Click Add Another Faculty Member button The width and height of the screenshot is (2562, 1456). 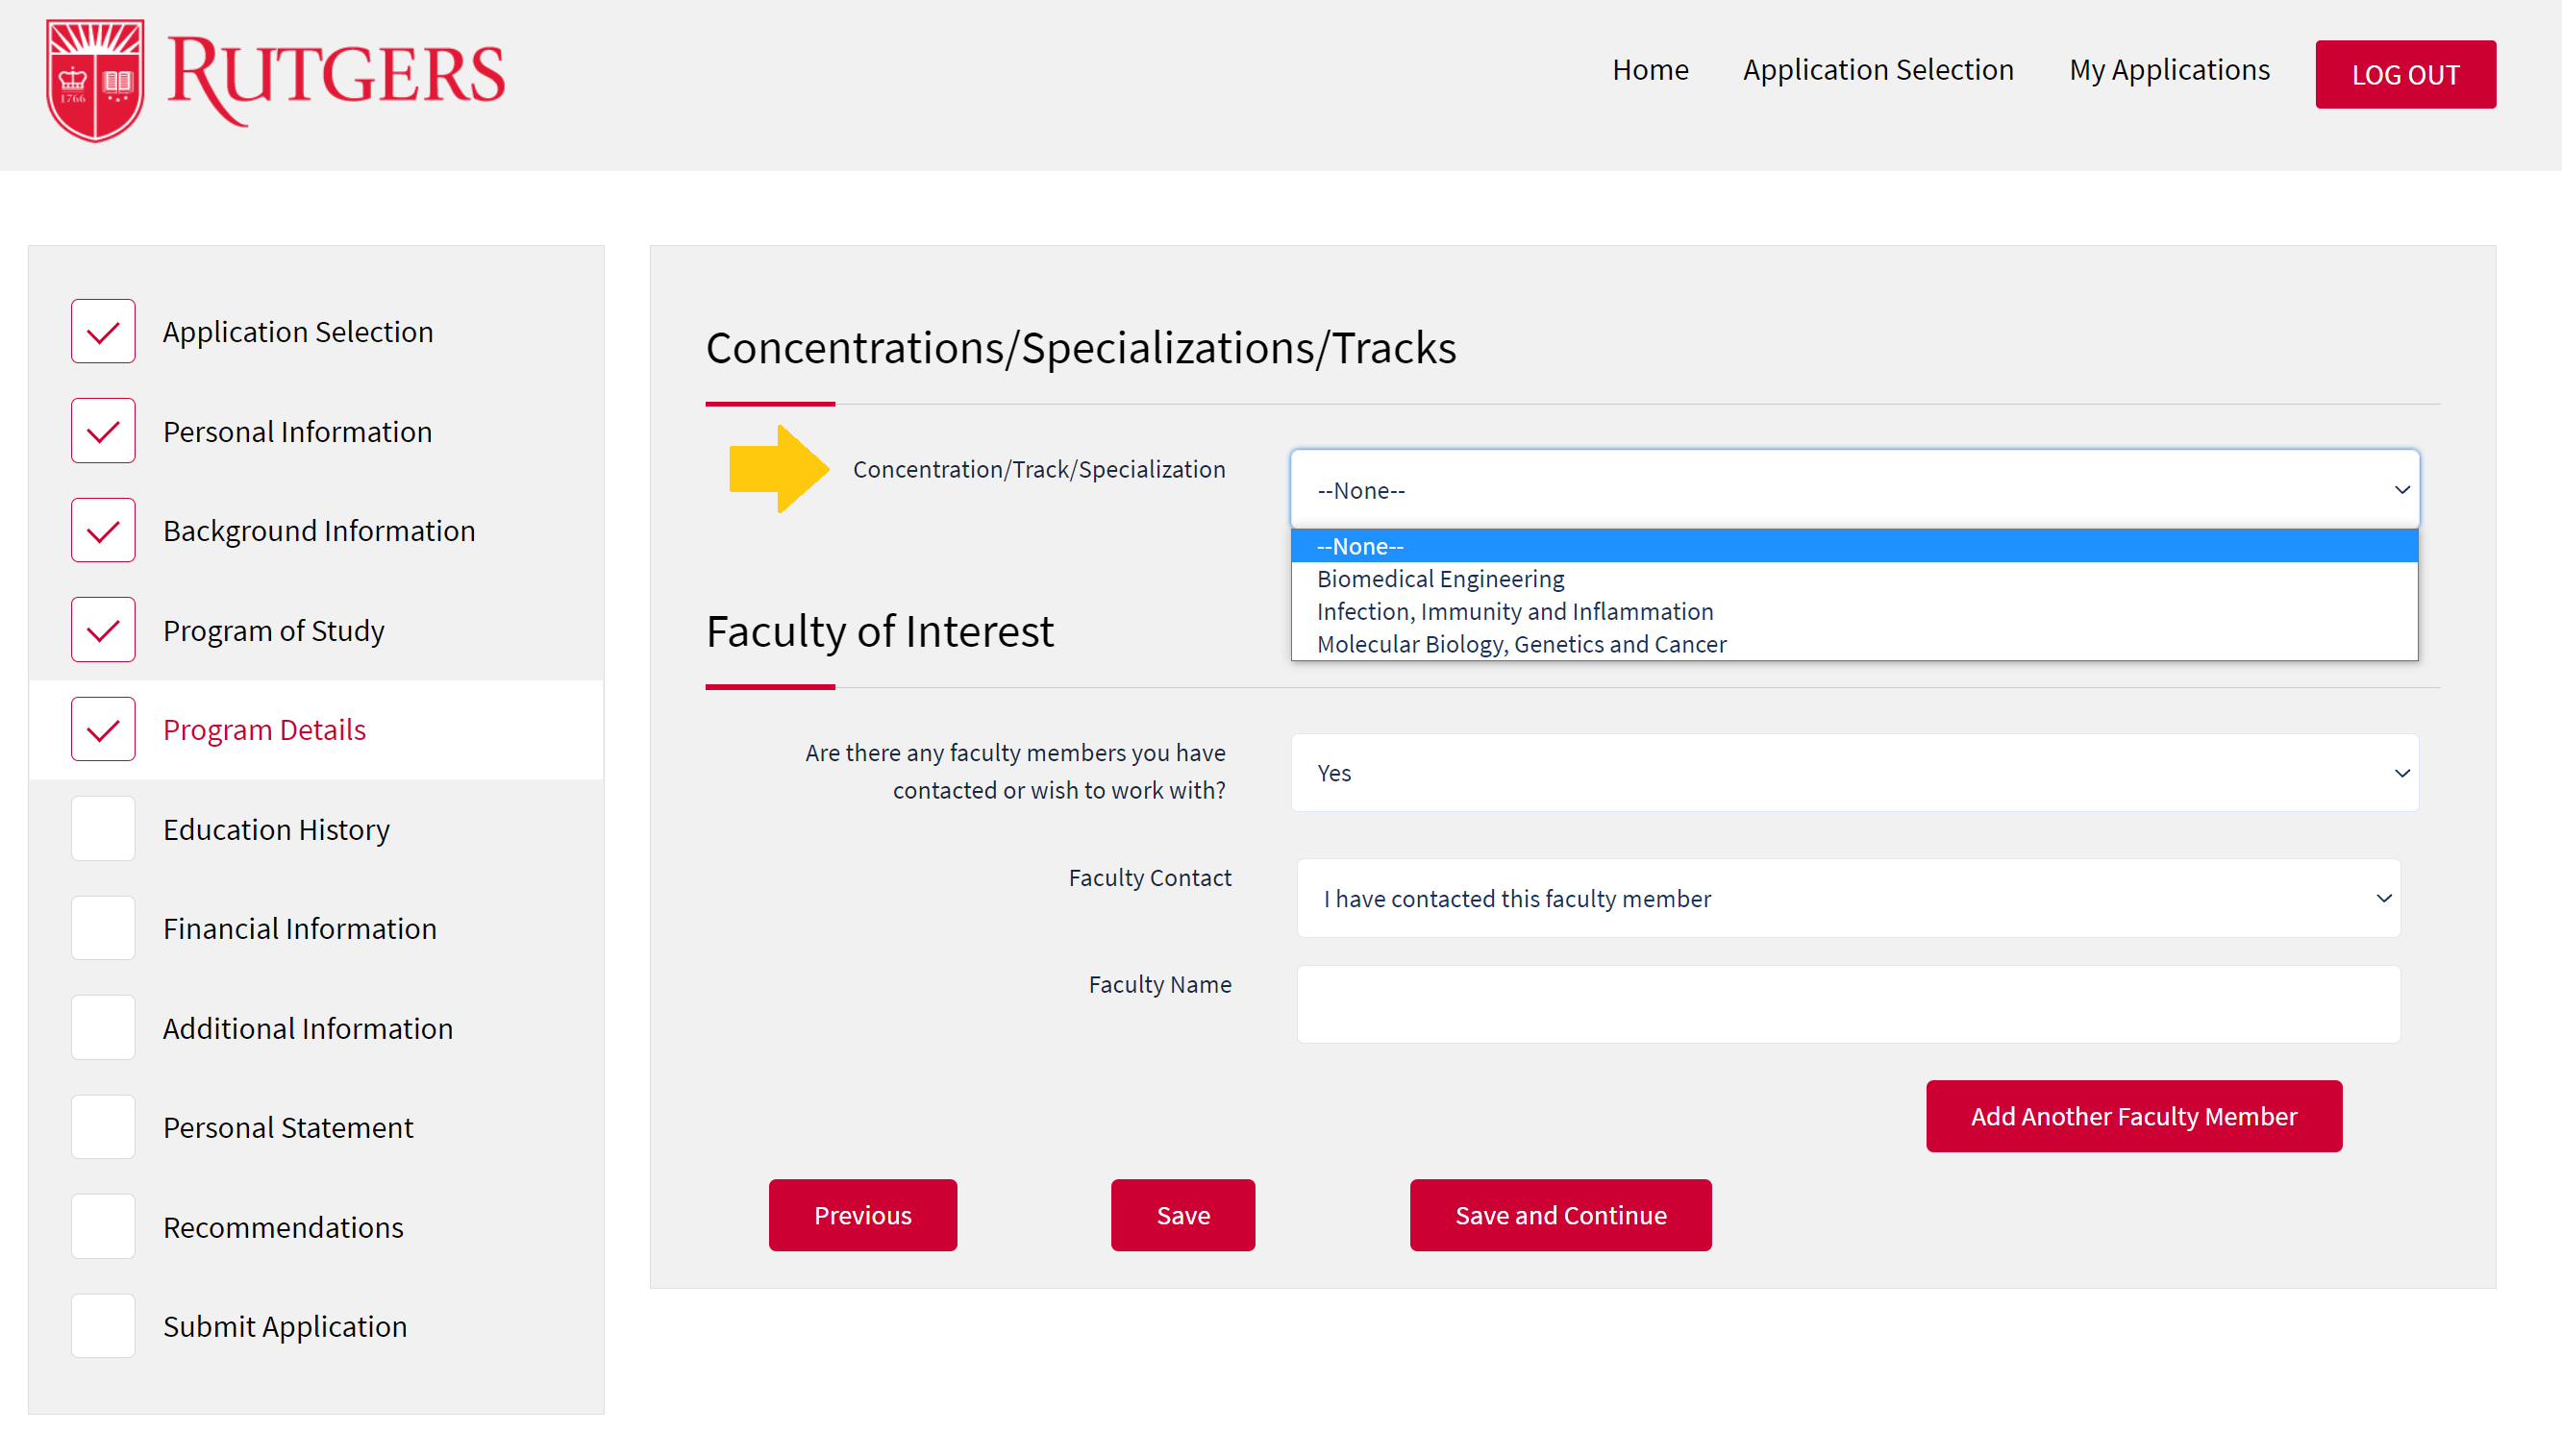[2133, 1116]
